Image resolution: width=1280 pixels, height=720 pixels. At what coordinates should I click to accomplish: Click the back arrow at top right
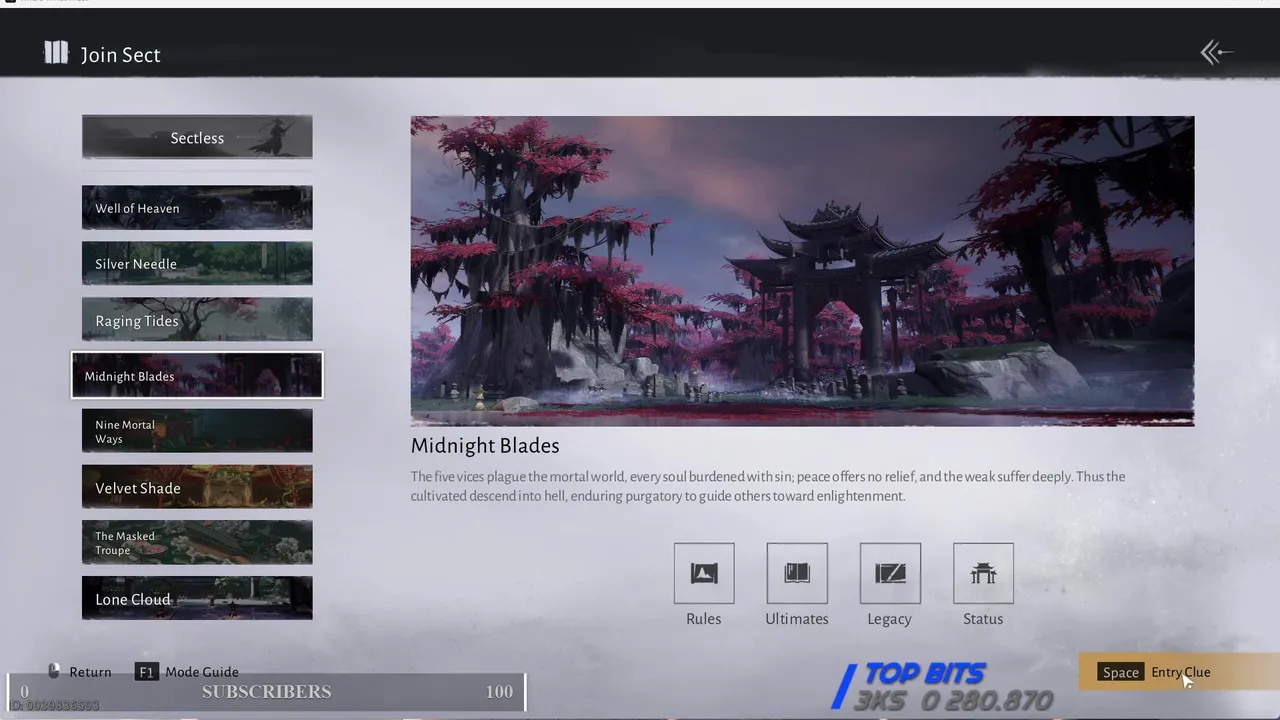(1216, 53)
